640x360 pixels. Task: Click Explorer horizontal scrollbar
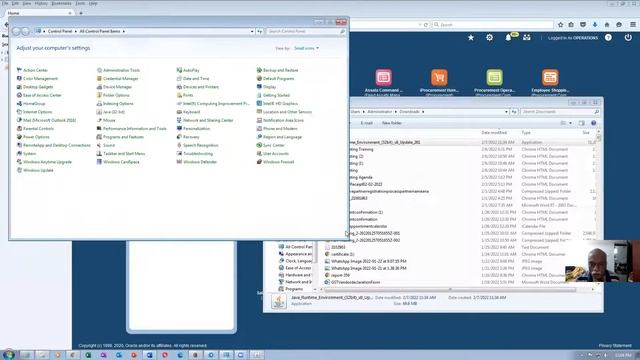coord(450,289)
